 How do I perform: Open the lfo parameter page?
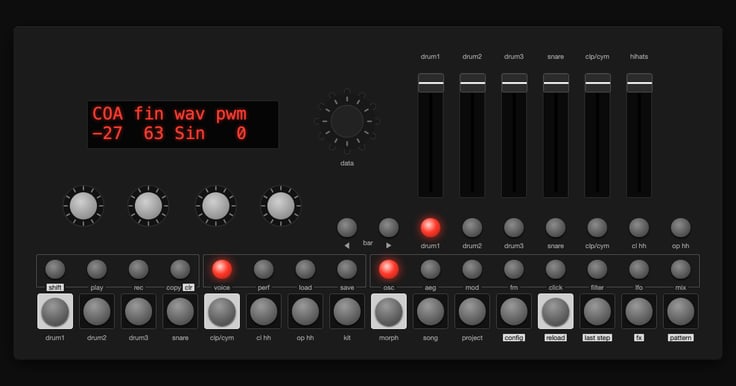[639, 270]
